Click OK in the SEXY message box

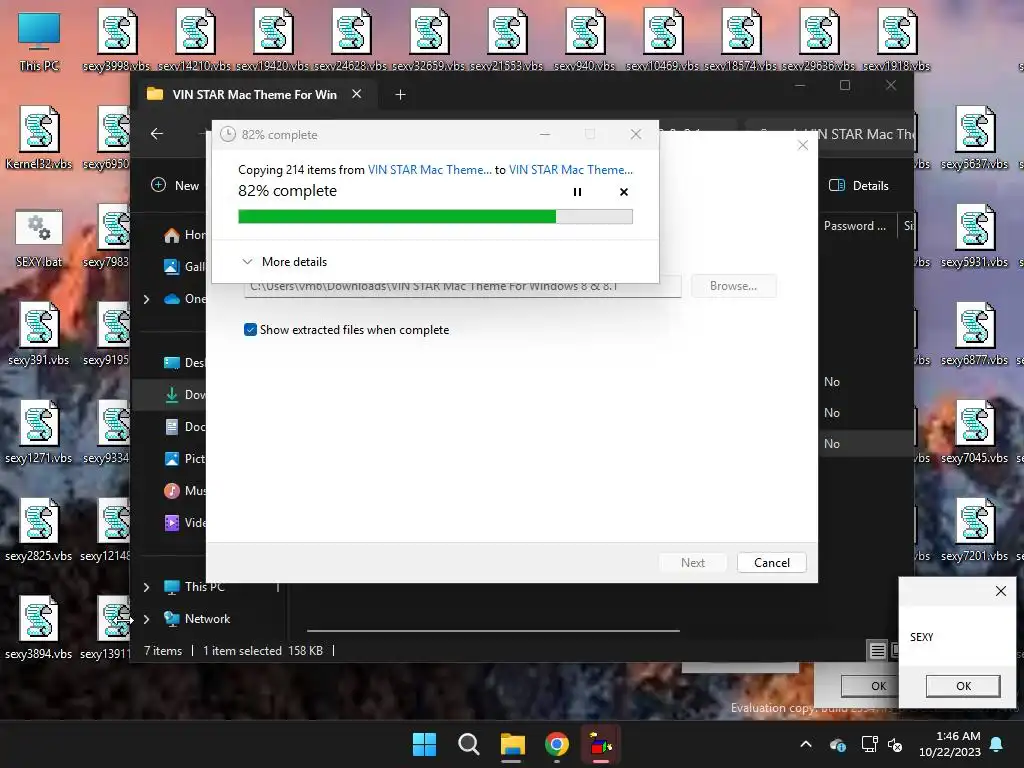[x=963, y=686]
